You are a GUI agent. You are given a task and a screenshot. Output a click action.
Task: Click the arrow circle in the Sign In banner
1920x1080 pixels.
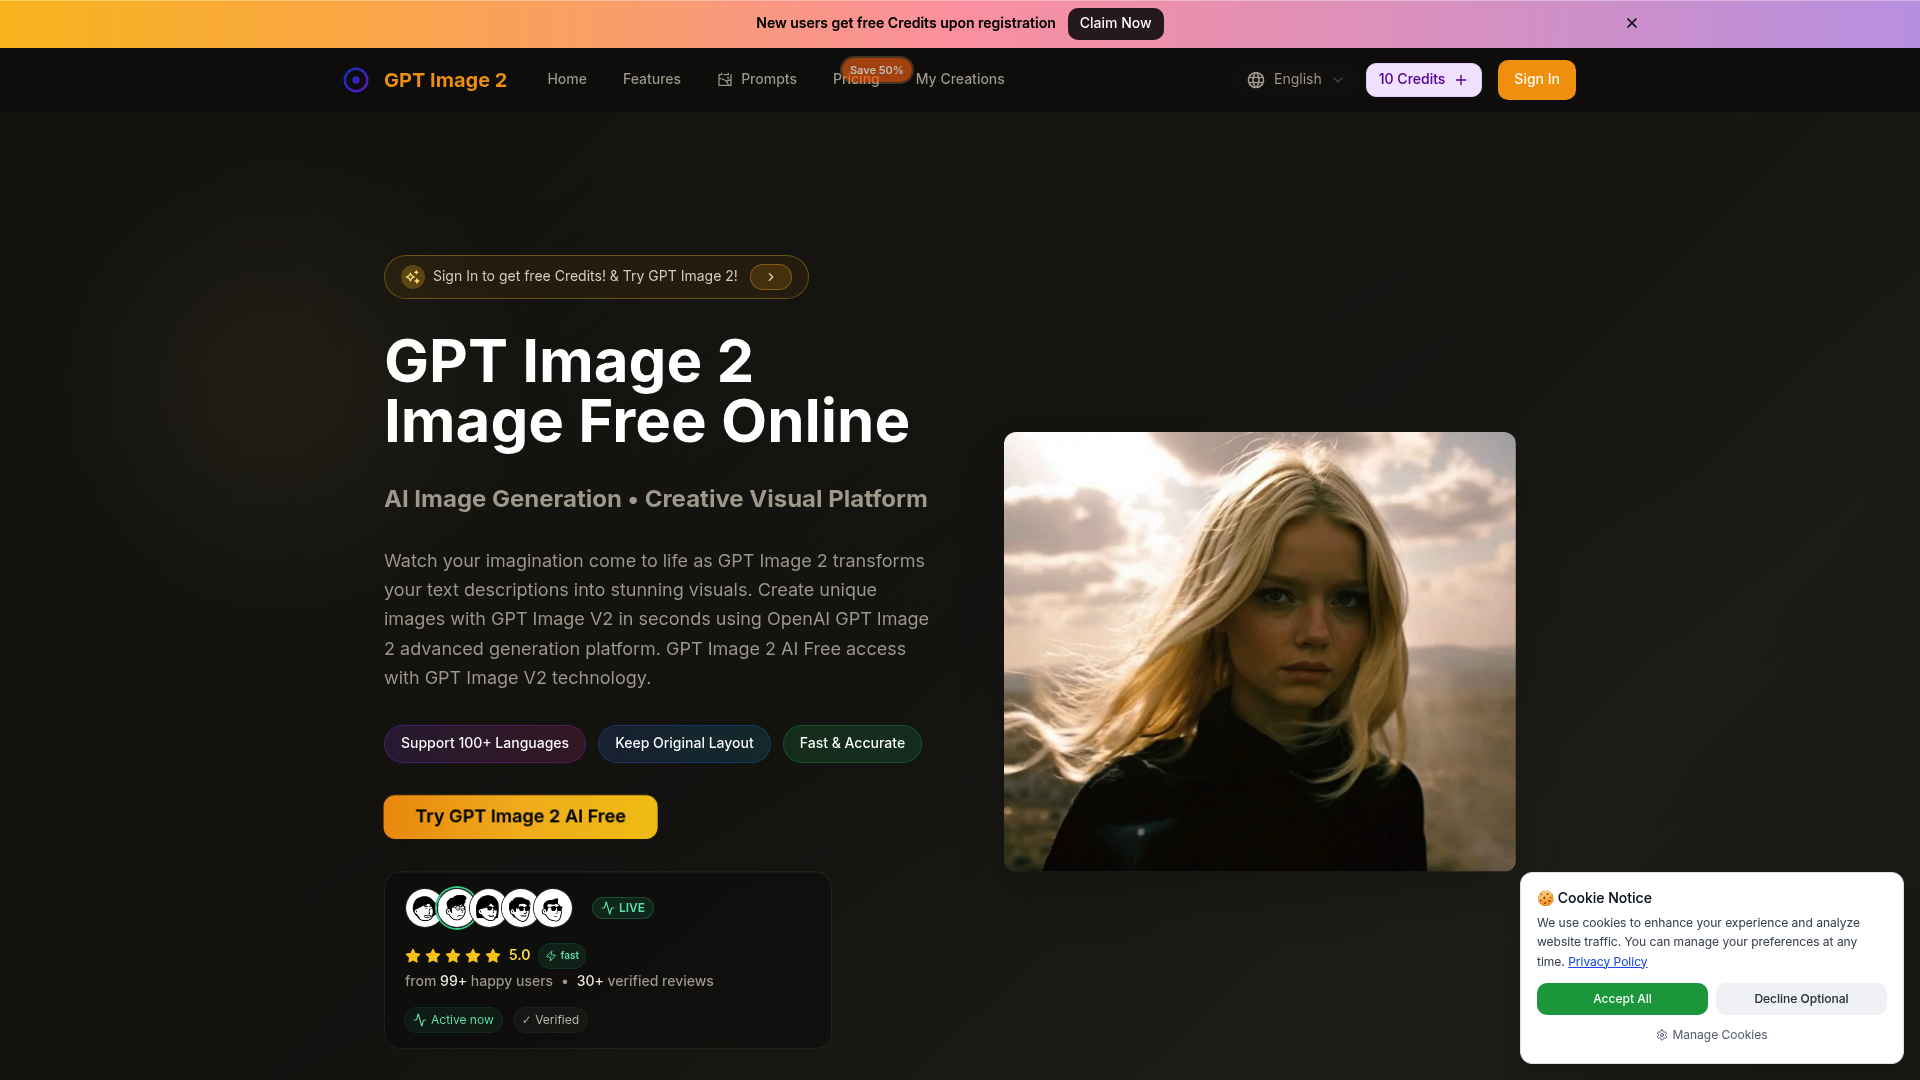[770, 276]
